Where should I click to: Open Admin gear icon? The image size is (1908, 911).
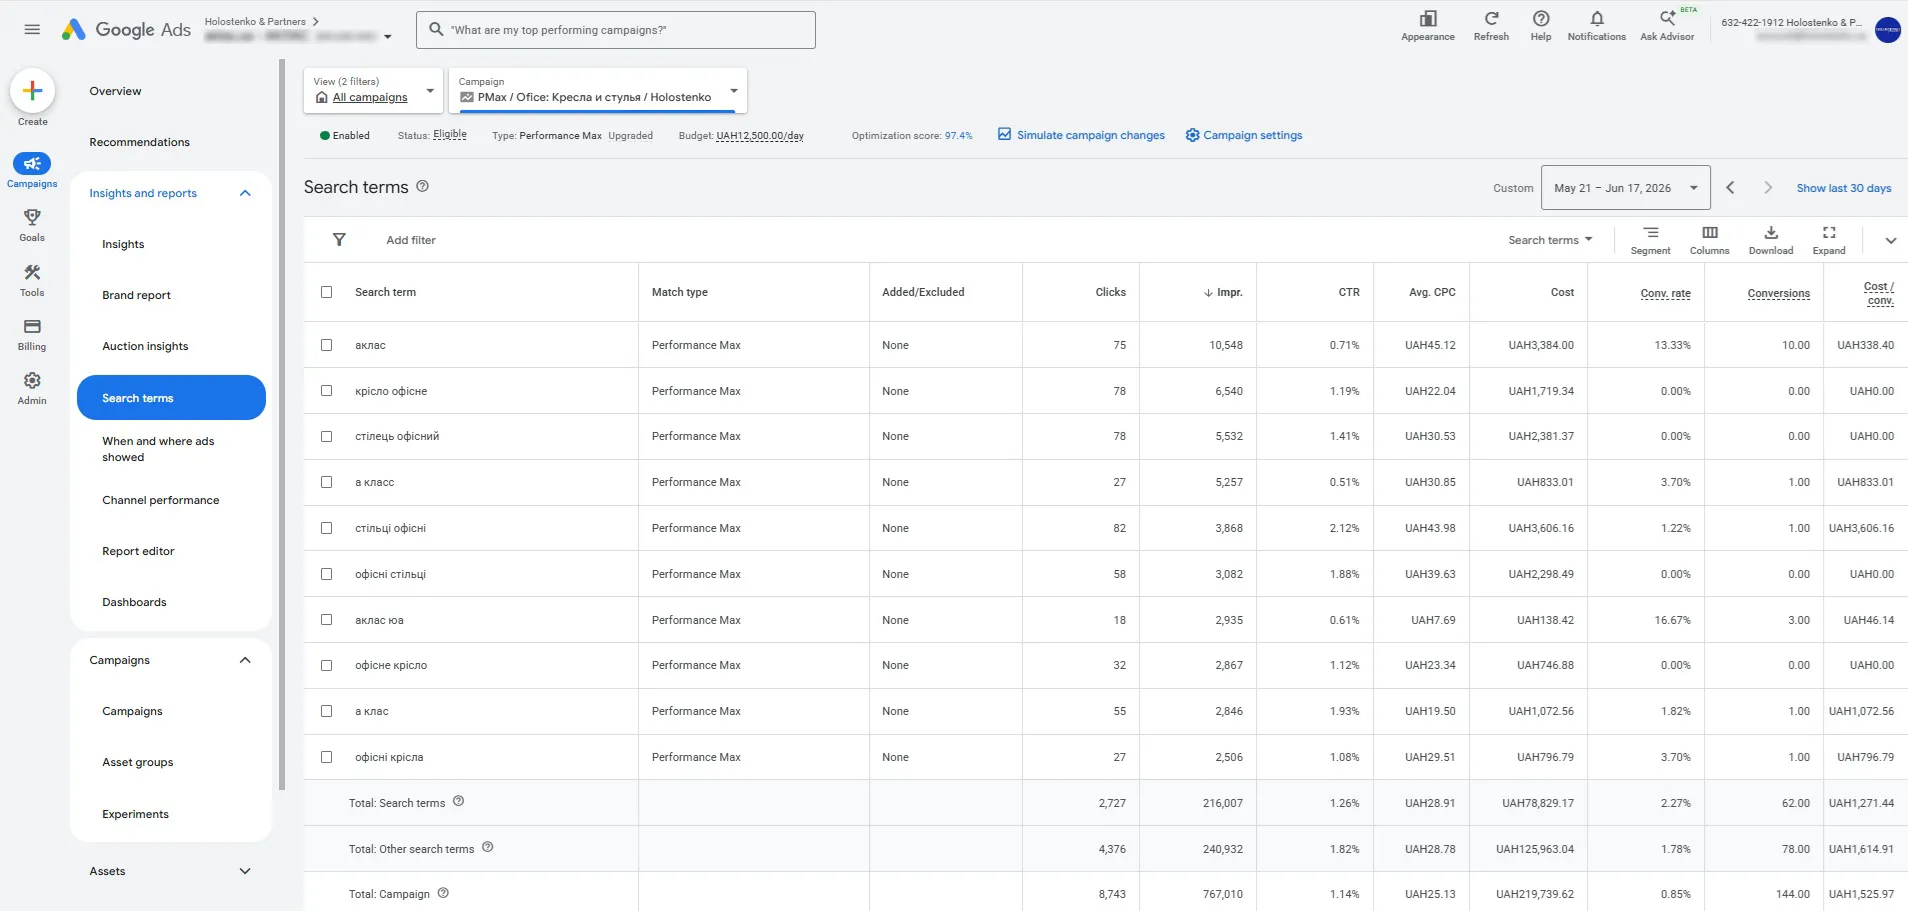[32, 380]
